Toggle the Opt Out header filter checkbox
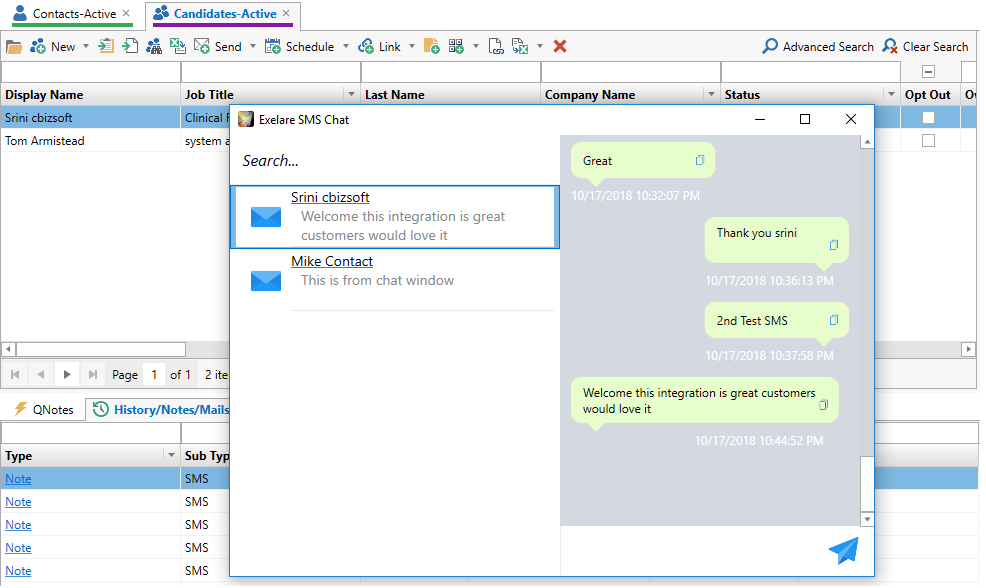986x588 pixels. point(928,72)
